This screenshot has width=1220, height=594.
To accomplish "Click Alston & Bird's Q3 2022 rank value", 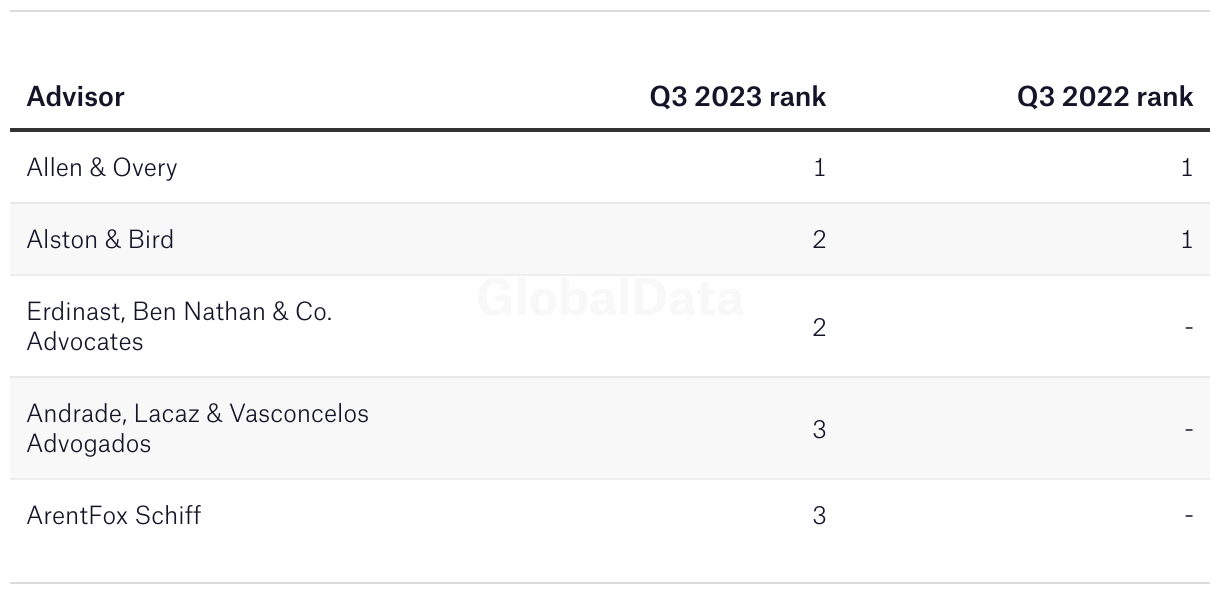I will (x=1187, y=239).
